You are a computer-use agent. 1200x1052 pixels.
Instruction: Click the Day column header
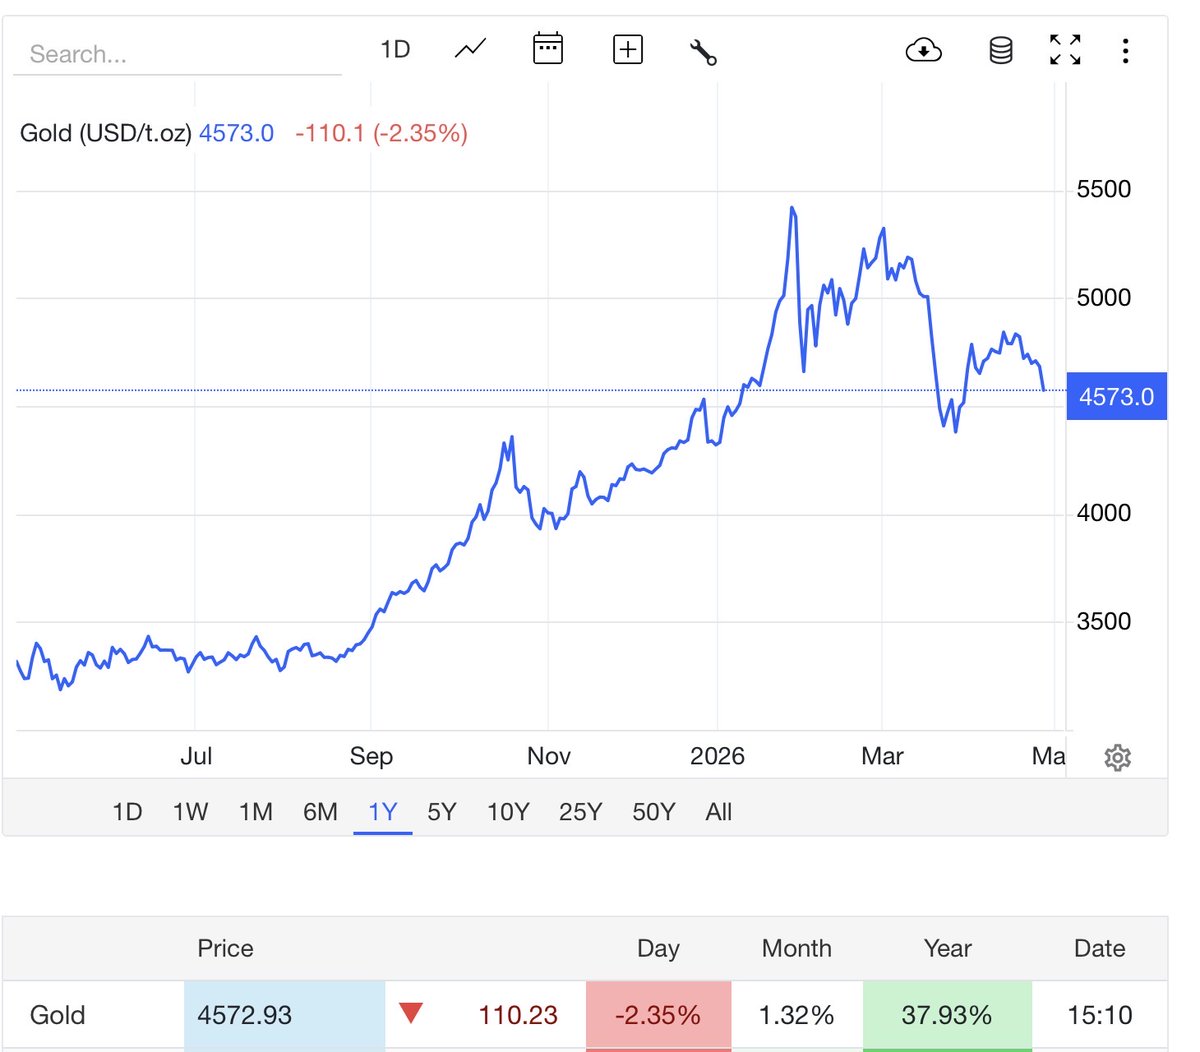(658, 948)
